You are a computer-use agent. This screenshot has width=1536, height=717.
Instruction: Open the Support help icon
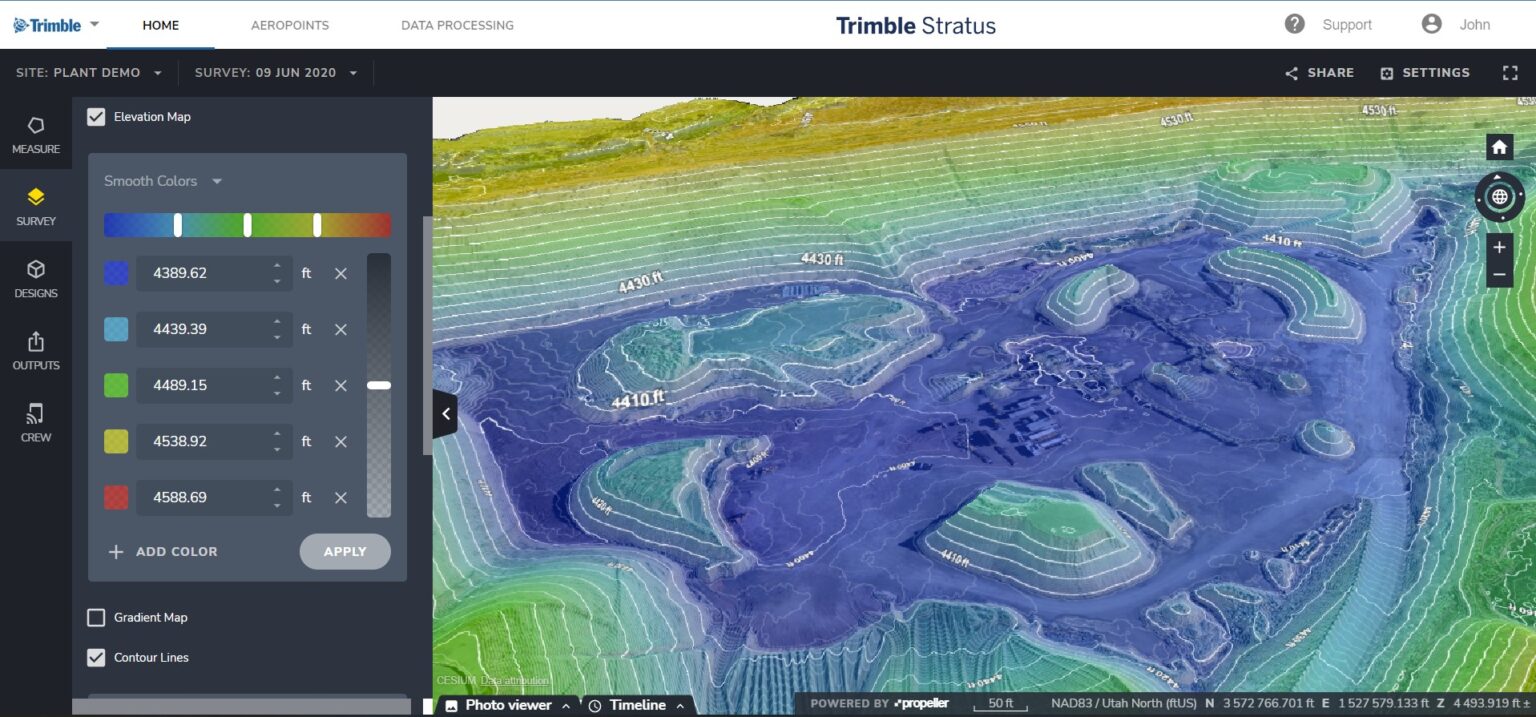[x=1294, y=24]
